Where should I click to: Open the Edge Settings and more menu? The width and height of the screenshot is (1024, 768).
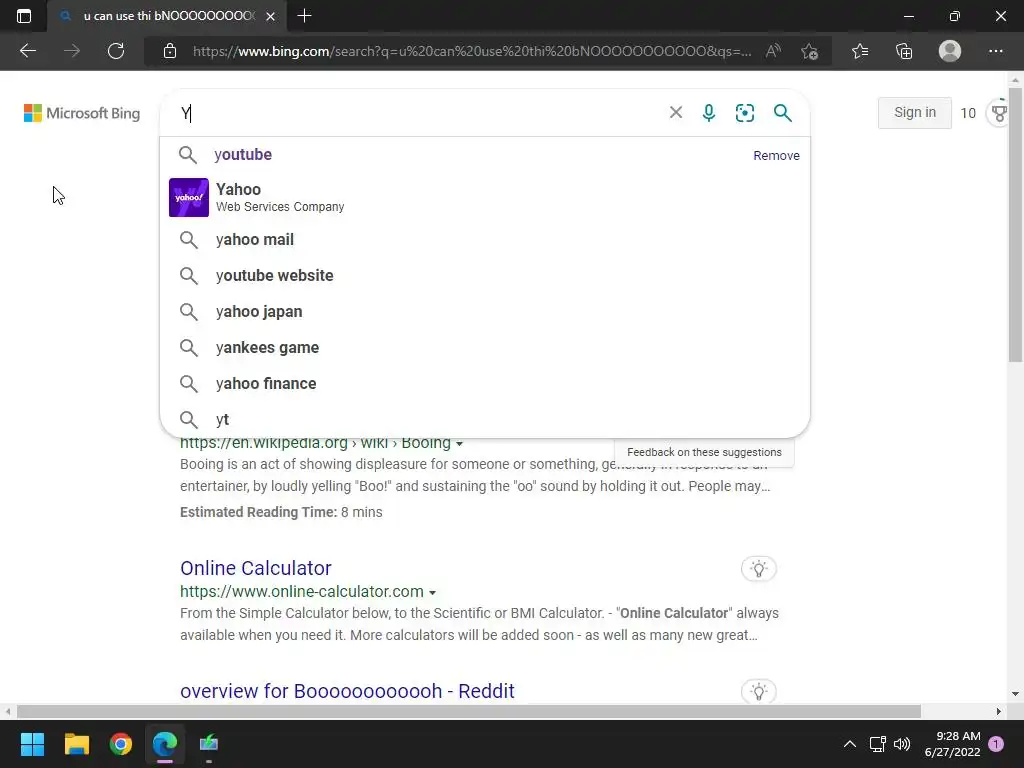point(995,51)
